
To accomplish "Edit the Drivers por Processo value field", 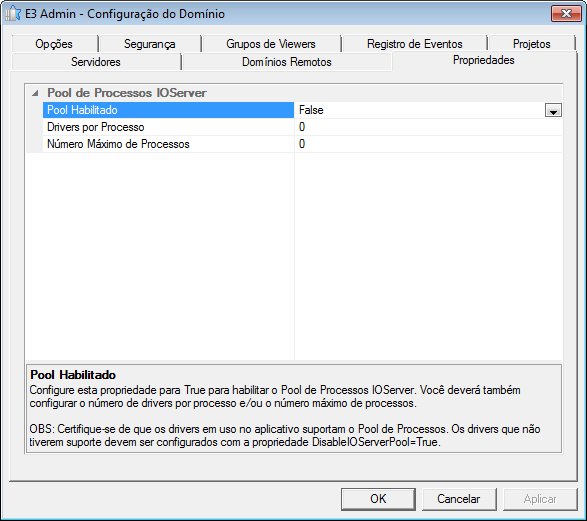I will pyautogui.click(x=428, y=127).
